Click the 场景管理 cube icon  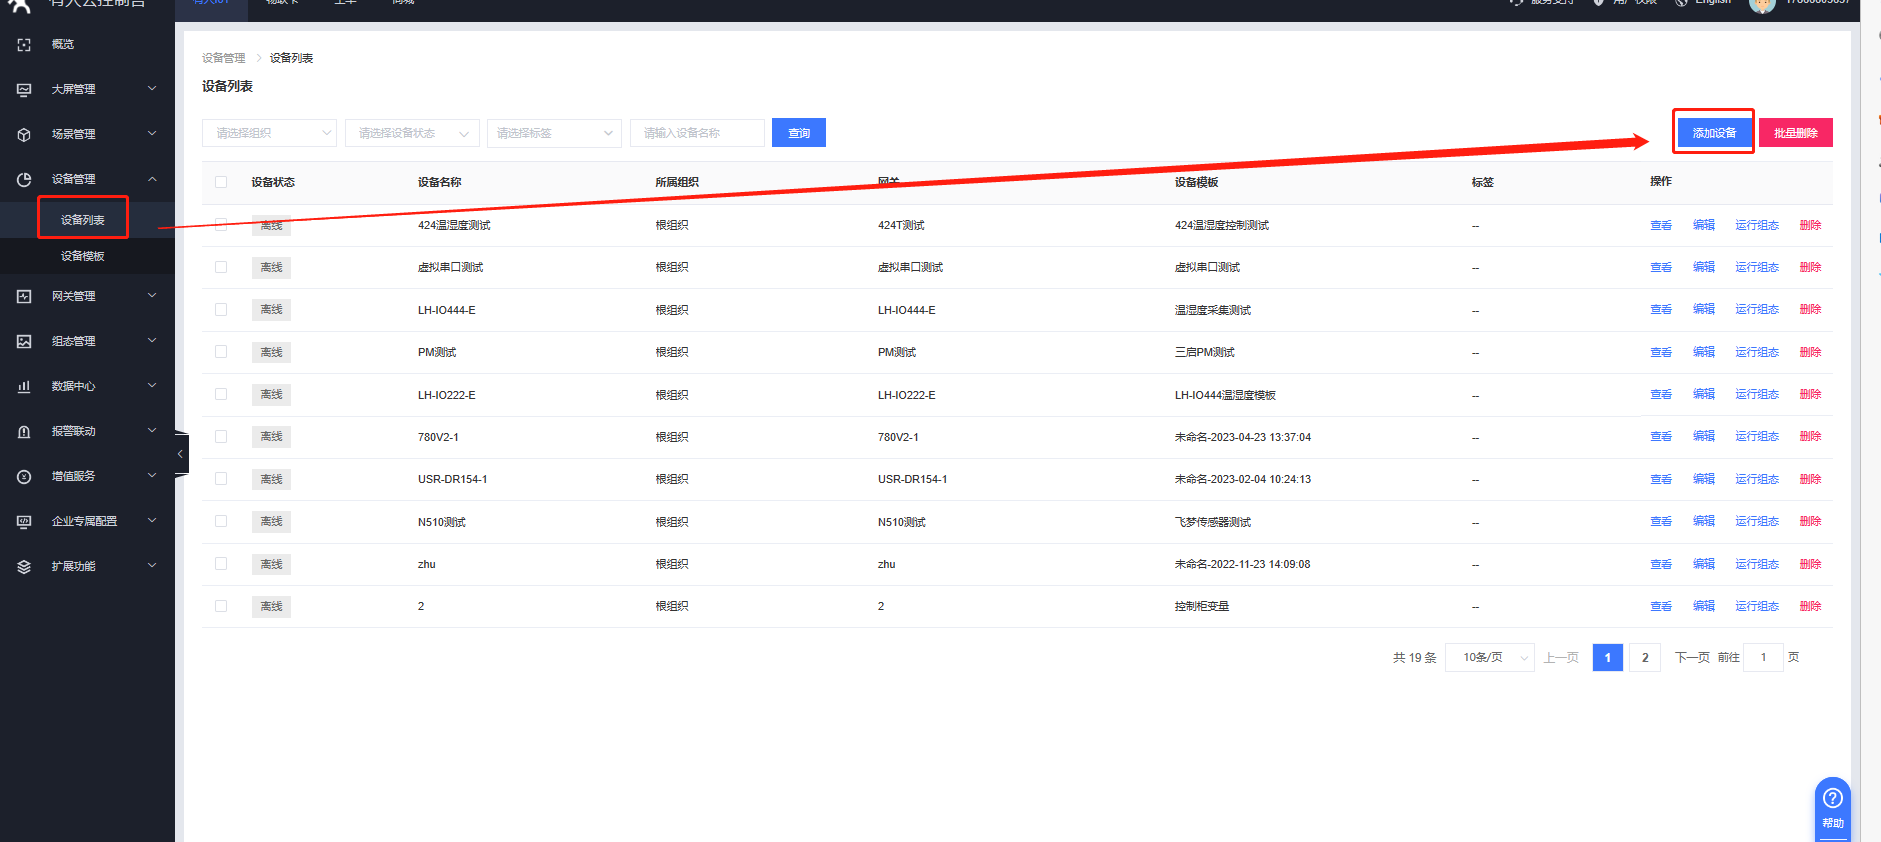24,135
